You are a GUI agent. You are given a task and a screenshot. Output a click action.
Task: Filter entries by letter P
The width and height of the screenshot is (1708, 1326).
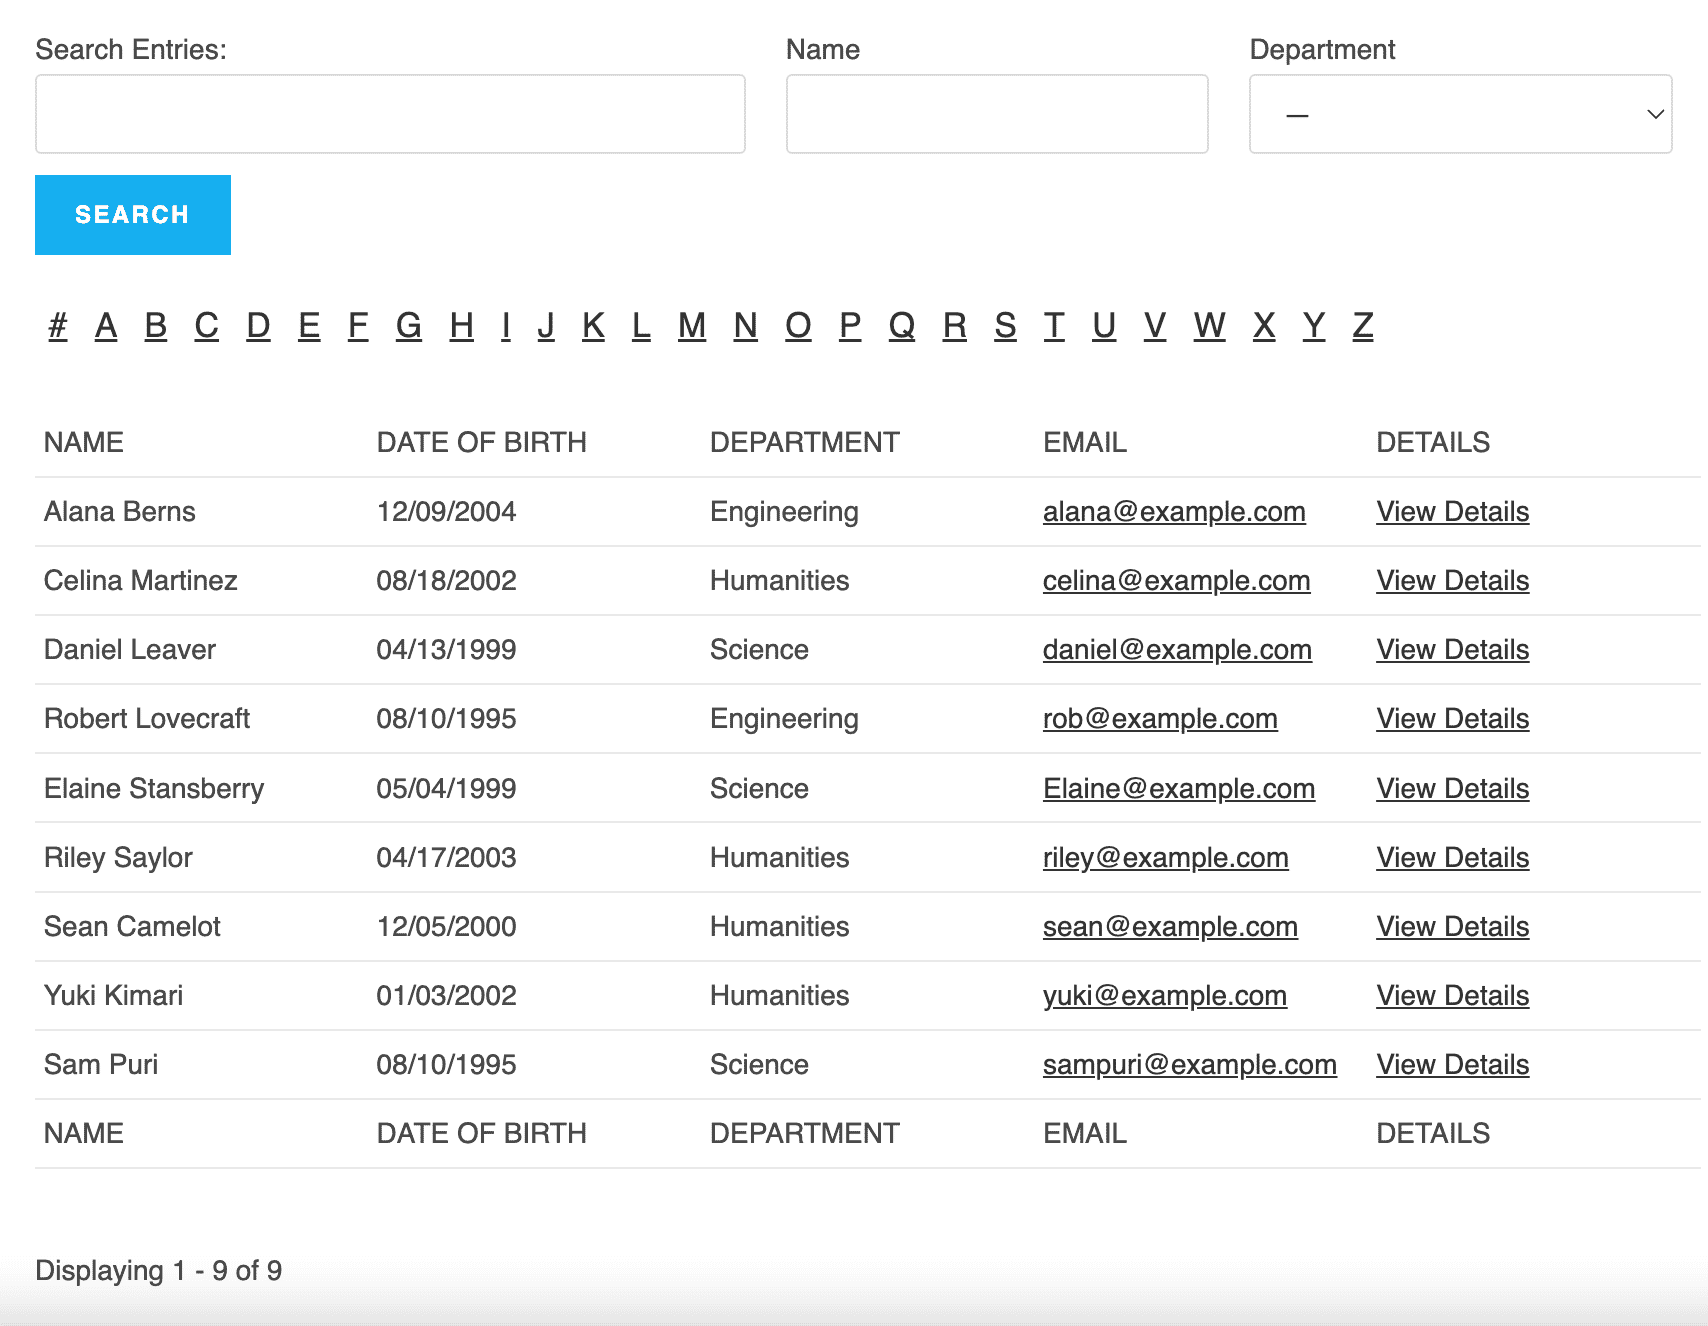pyautogui.click(x=850, y=326)
